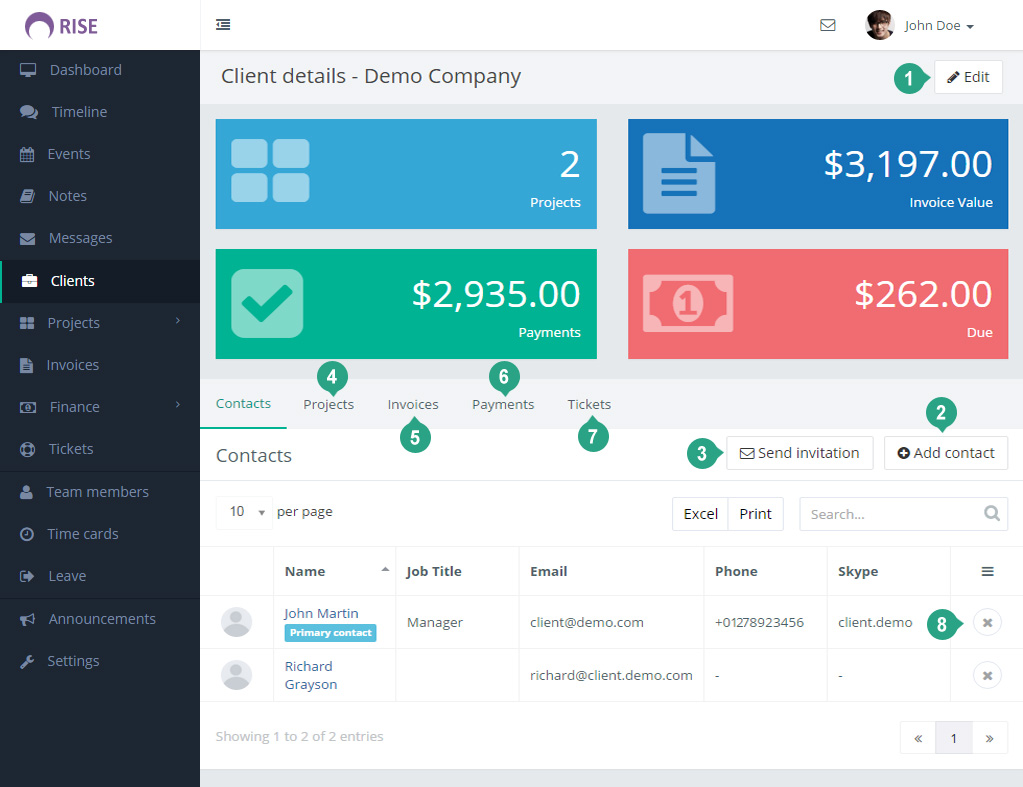1023x787 pixels.
Task: Open Dashboard from the sidebar
Action: (100, 70)
